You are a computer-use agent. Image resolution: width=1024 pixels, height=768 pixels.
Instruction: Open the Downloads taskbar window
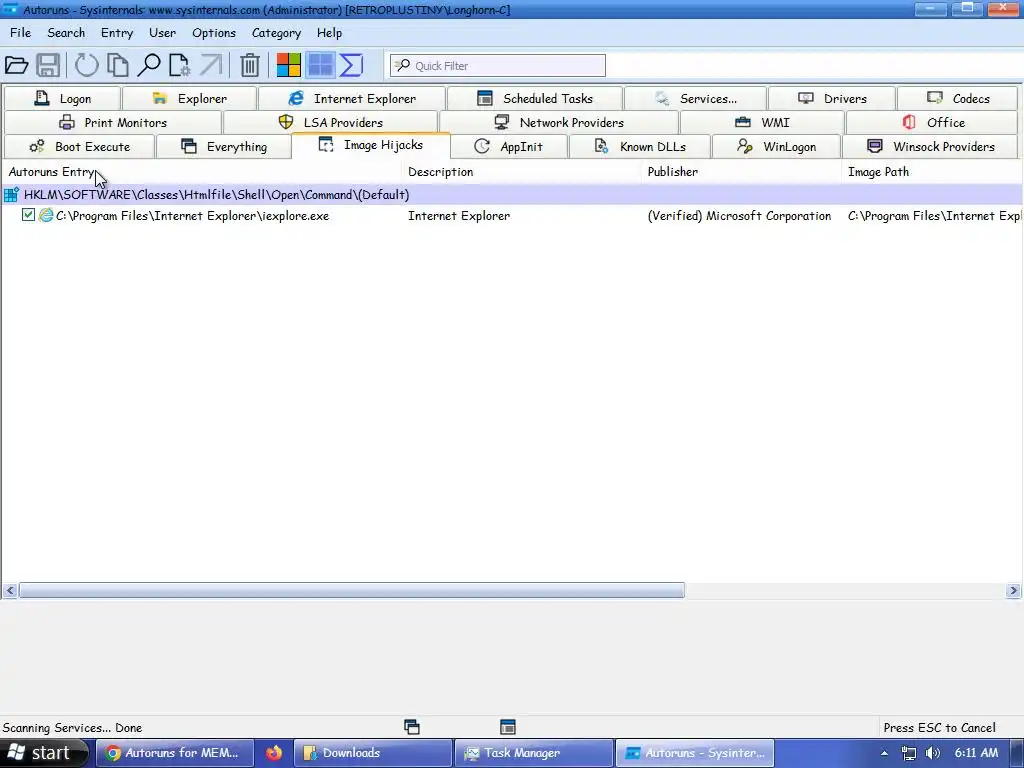[x=373, y=753]
